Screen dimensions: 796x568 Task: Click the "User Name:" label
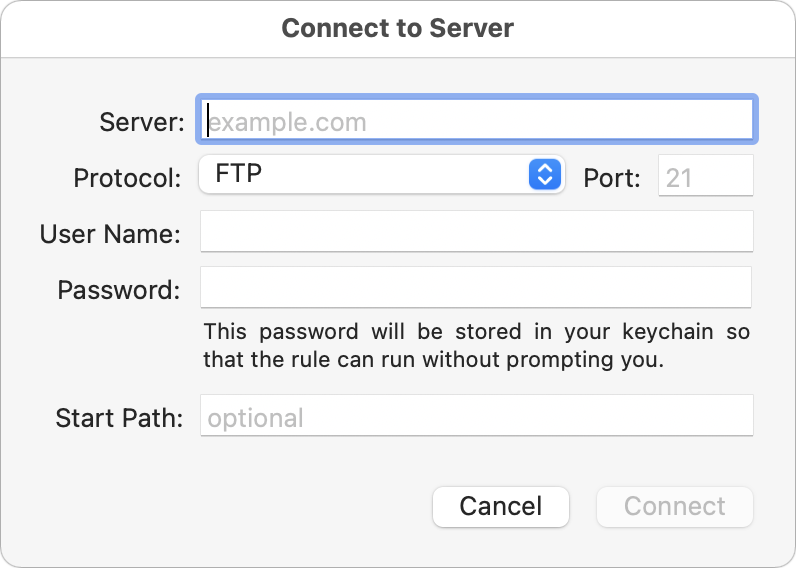[110, 234]
